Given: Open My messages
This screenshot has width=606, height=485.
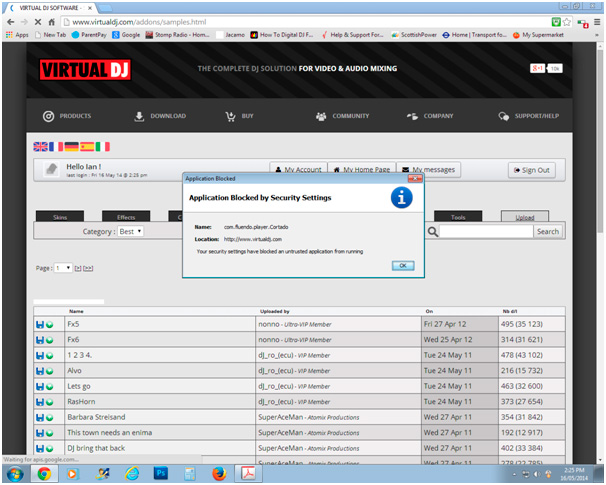Looking at the screenshot, I should pyautogui.click(x=429, y=169).
